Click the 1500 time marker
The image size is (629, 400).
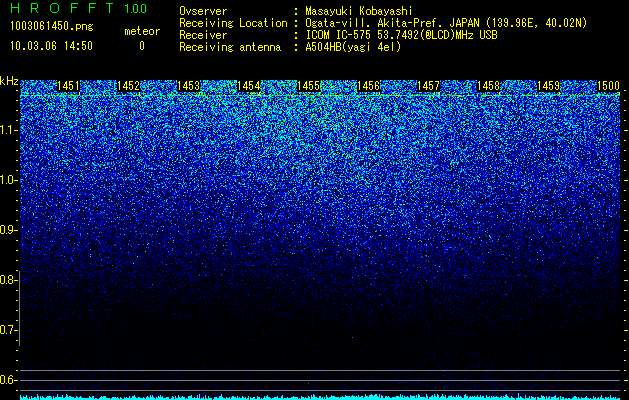point(609,86)
